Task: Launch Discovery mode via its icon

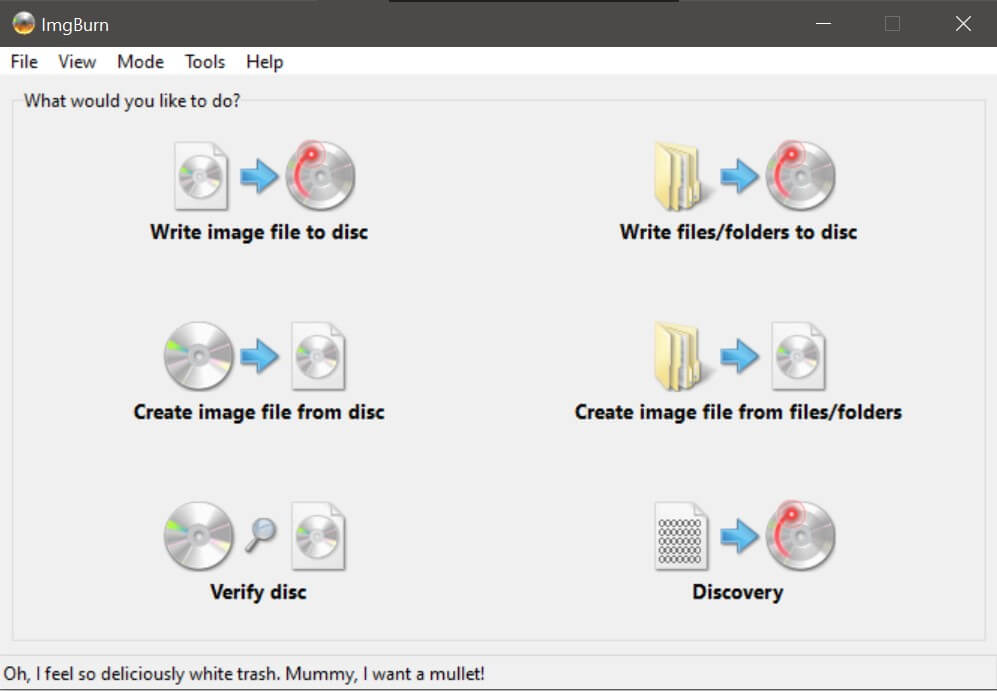Action: pos(742,536)
